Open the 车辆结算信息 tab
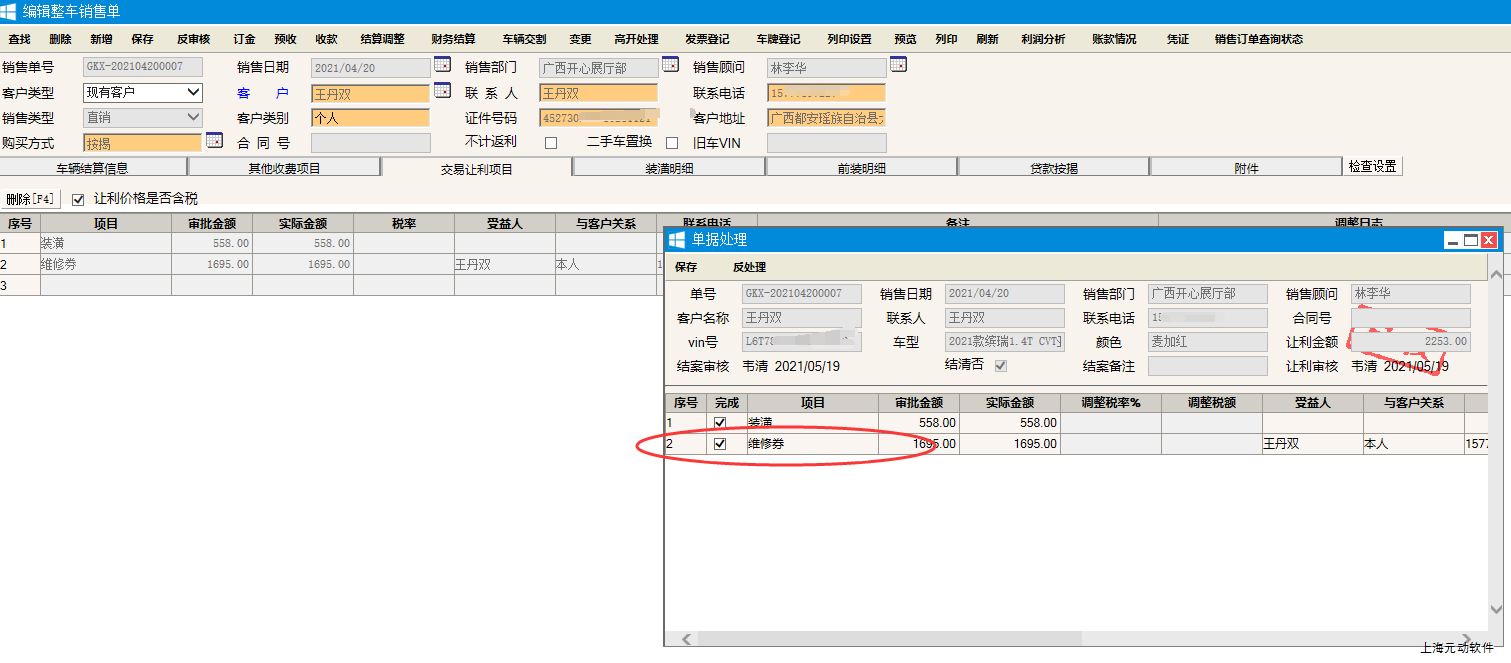The image size is (1511, 663). [92, 168]
